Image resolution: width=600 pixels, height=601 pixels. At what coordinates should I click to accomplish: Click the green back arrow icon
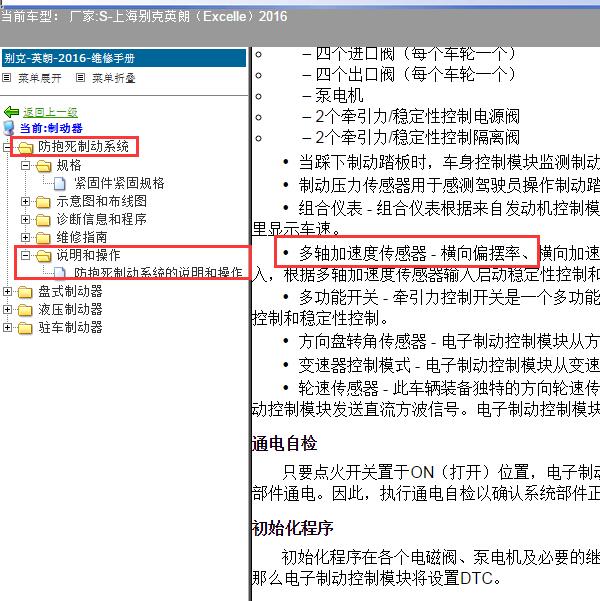(x=12, y=112)
